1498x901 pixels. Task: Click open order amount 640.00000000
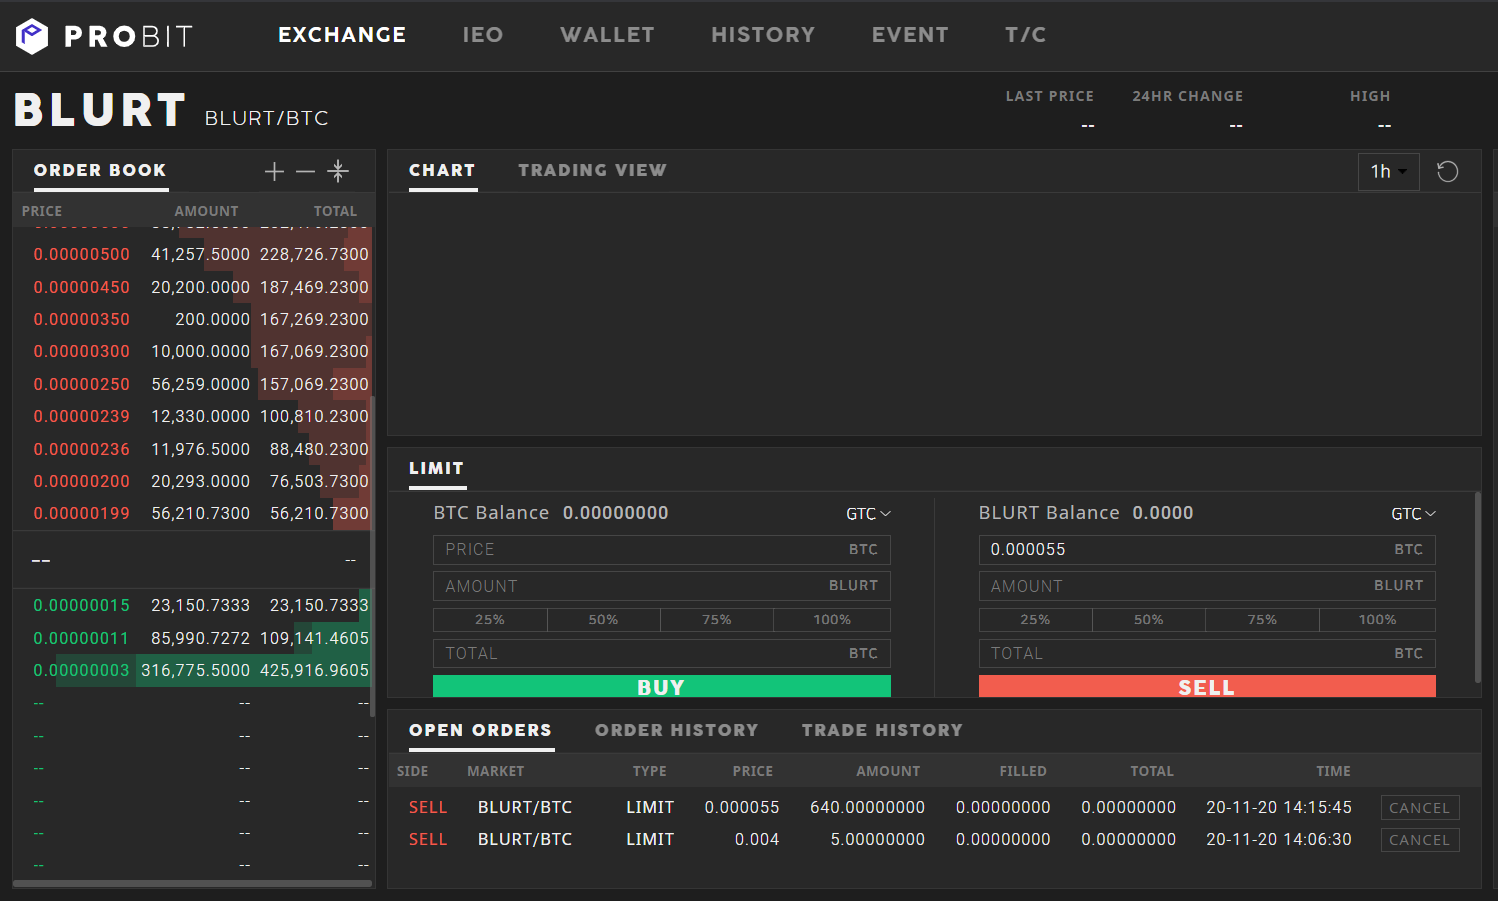coord(868,808)
